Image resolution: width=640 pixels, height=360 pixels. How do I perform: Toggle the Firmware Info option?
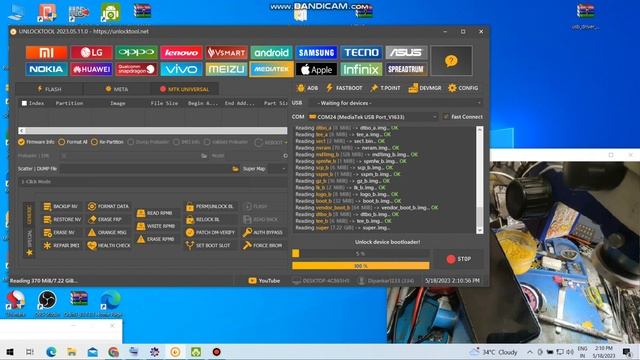pyautogui.click(x=36, y=142)
